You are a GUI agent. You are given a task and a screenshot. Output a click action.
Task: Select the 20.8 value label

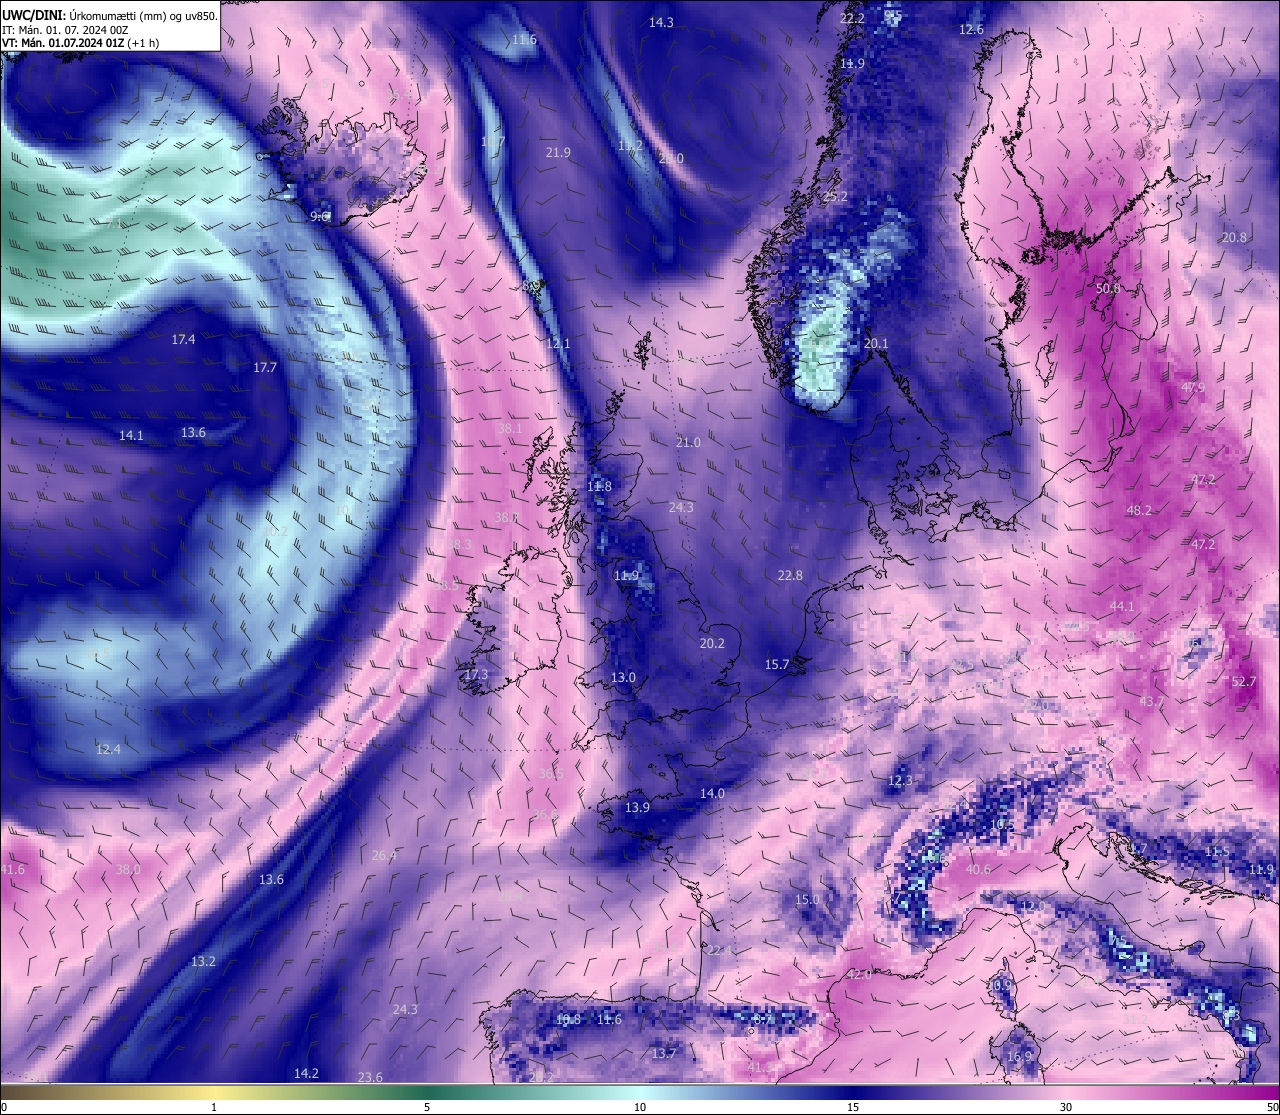(x=1234, y=238)
